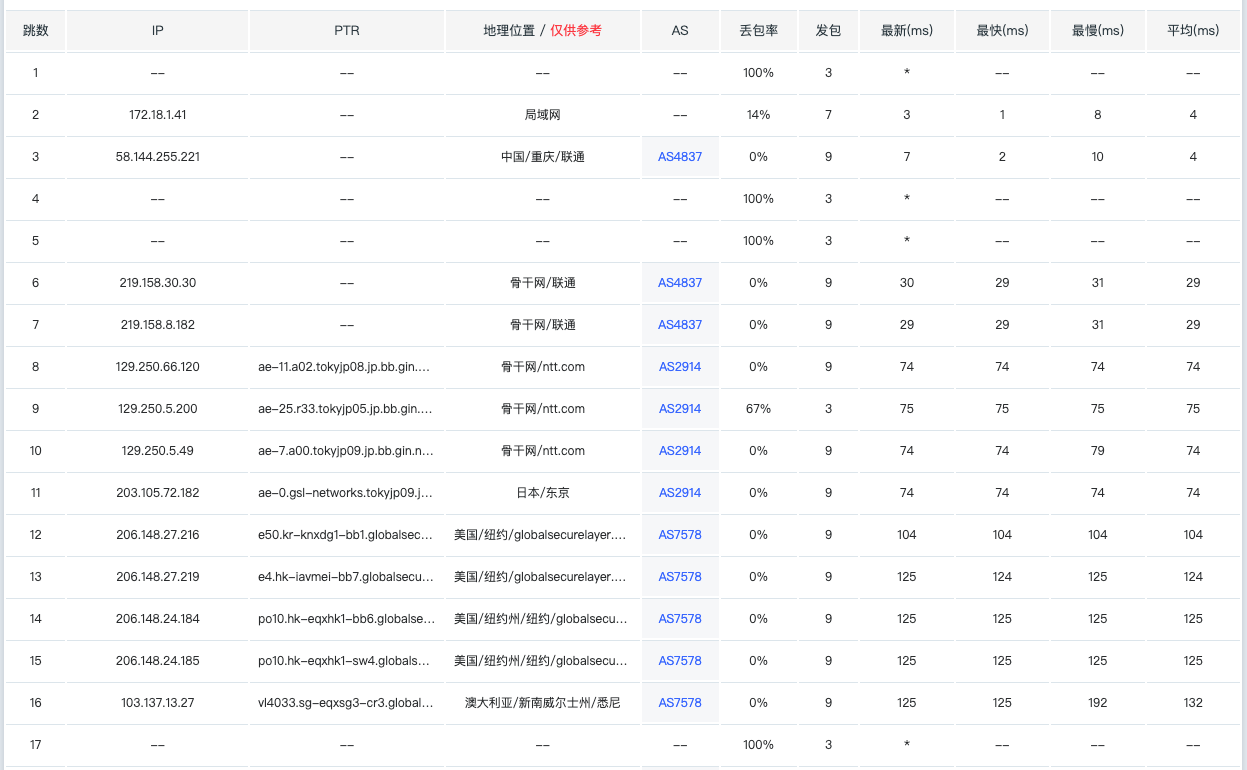Click the 丢包率 column header
This screenshot has width=1247, height=770.
pos(759,31)
